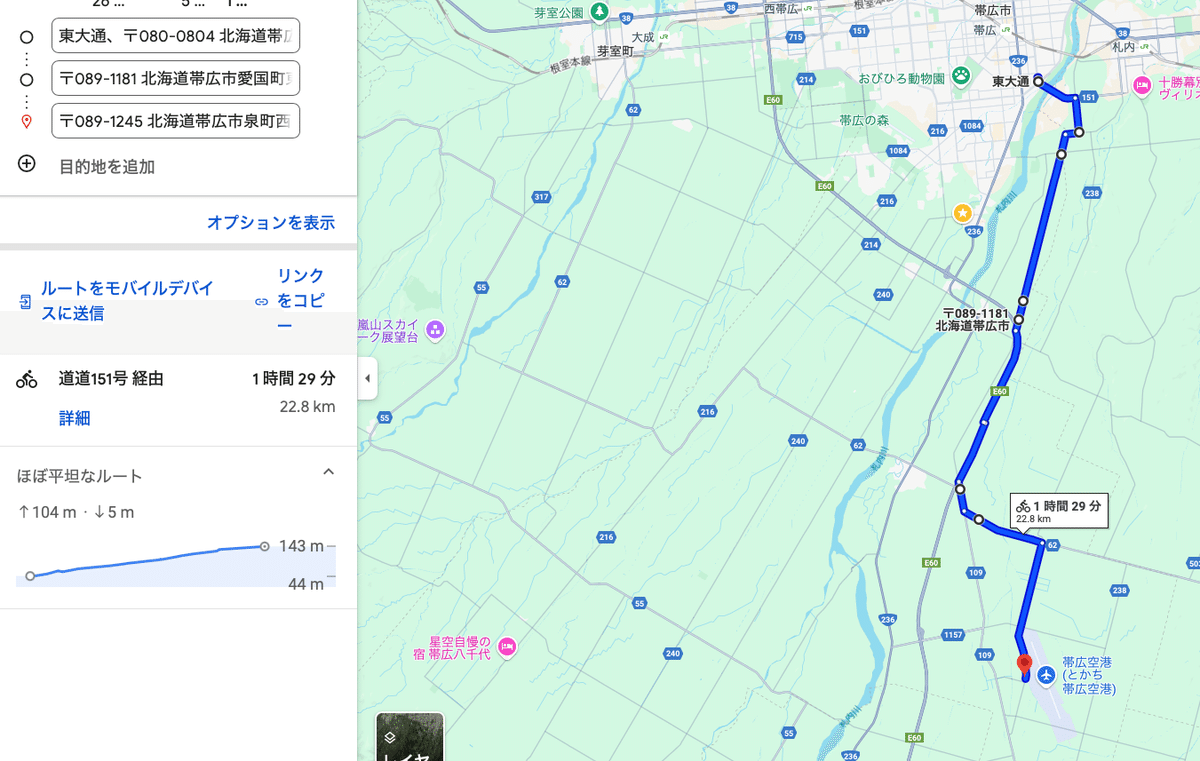This screenshot has width=1200, height=761.
Task: Click the orange star saved place icon
Action: (962, 213)
